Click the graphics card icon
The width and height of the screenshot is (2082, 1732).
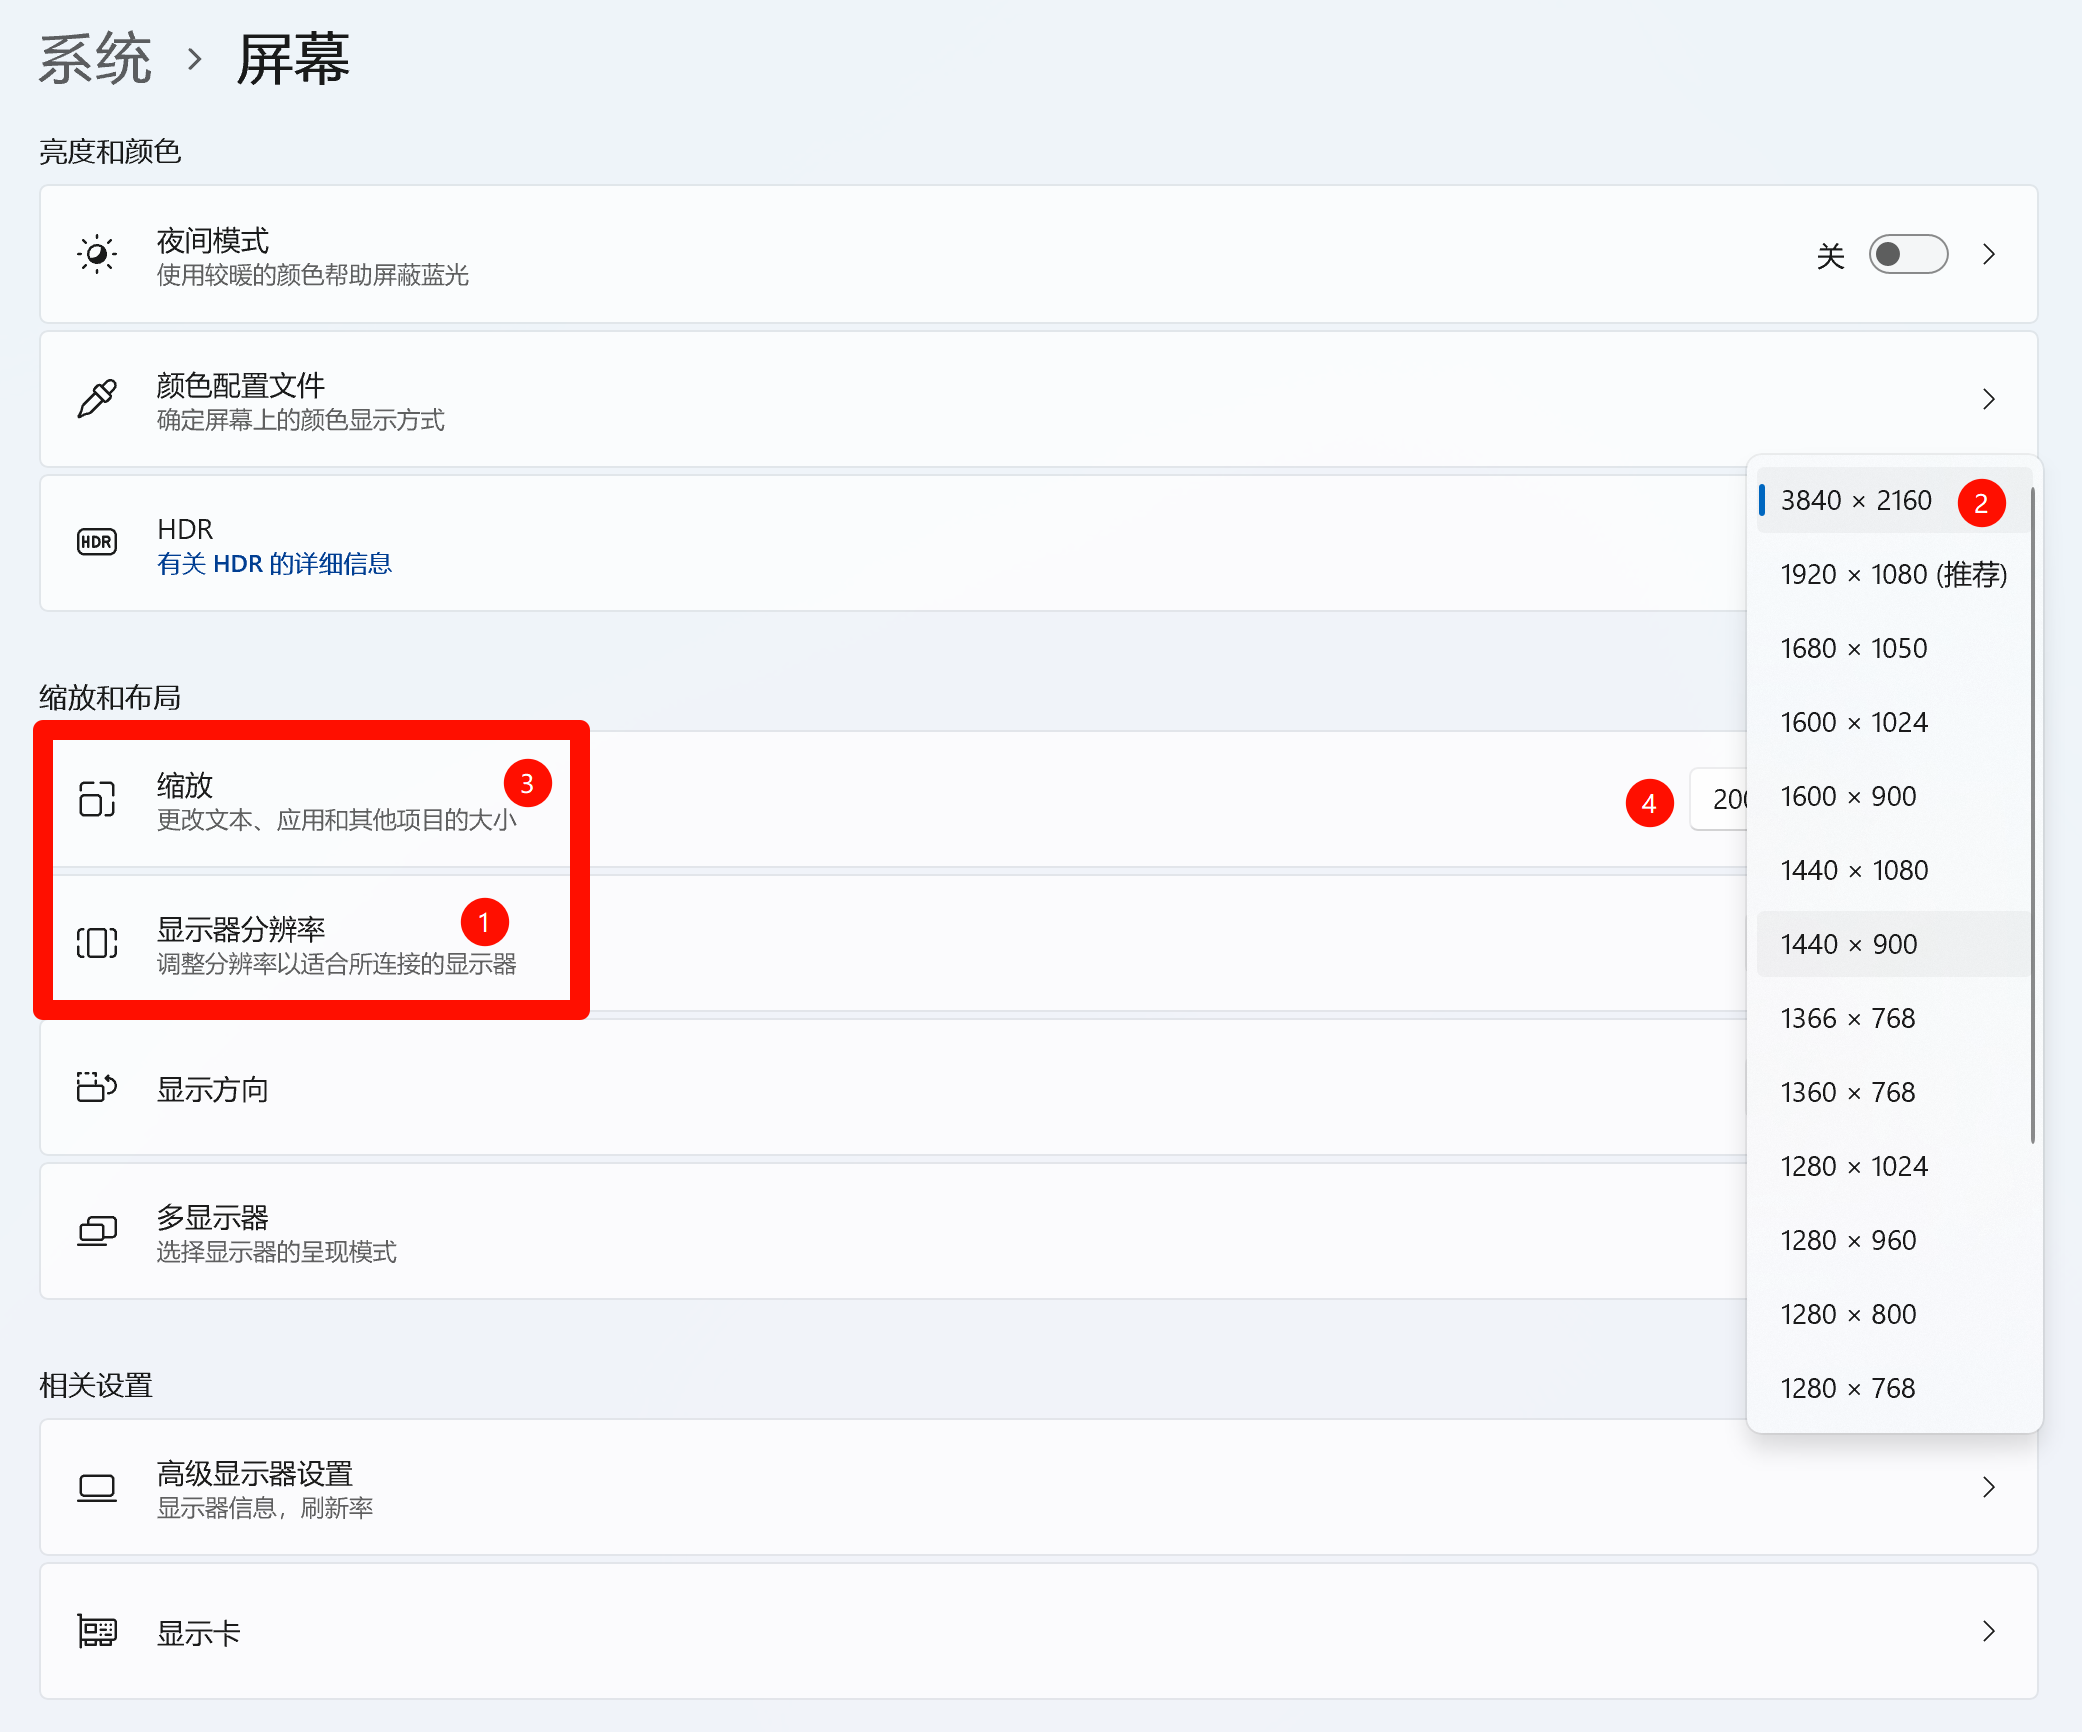coord(97,1632)
